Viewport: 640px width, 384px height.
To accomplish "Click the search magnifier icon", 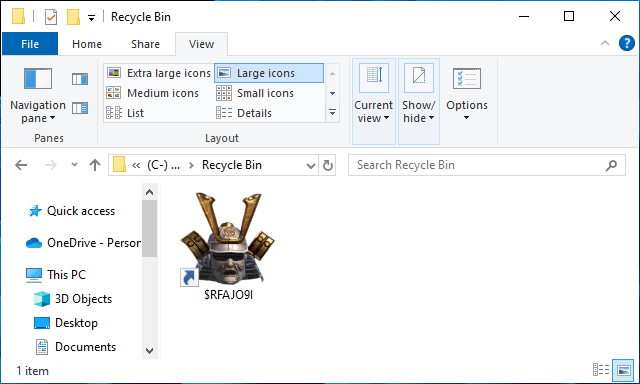I will [x=611, y=165].
